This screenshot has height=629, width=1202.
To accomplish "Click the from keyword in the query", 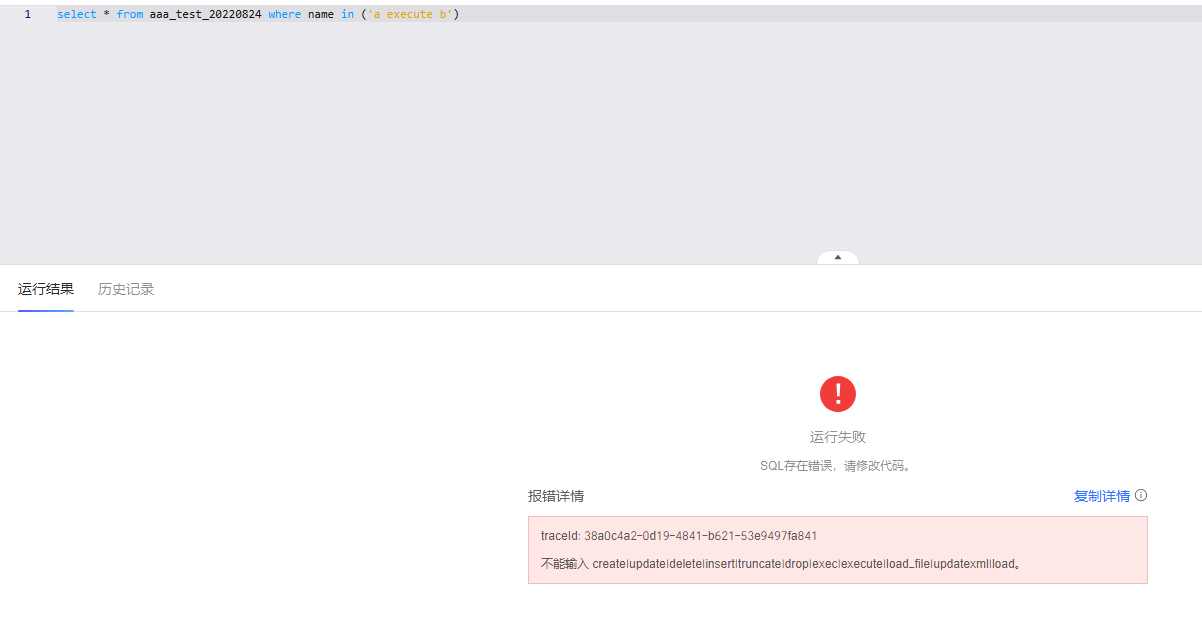I will click(130, 15).
